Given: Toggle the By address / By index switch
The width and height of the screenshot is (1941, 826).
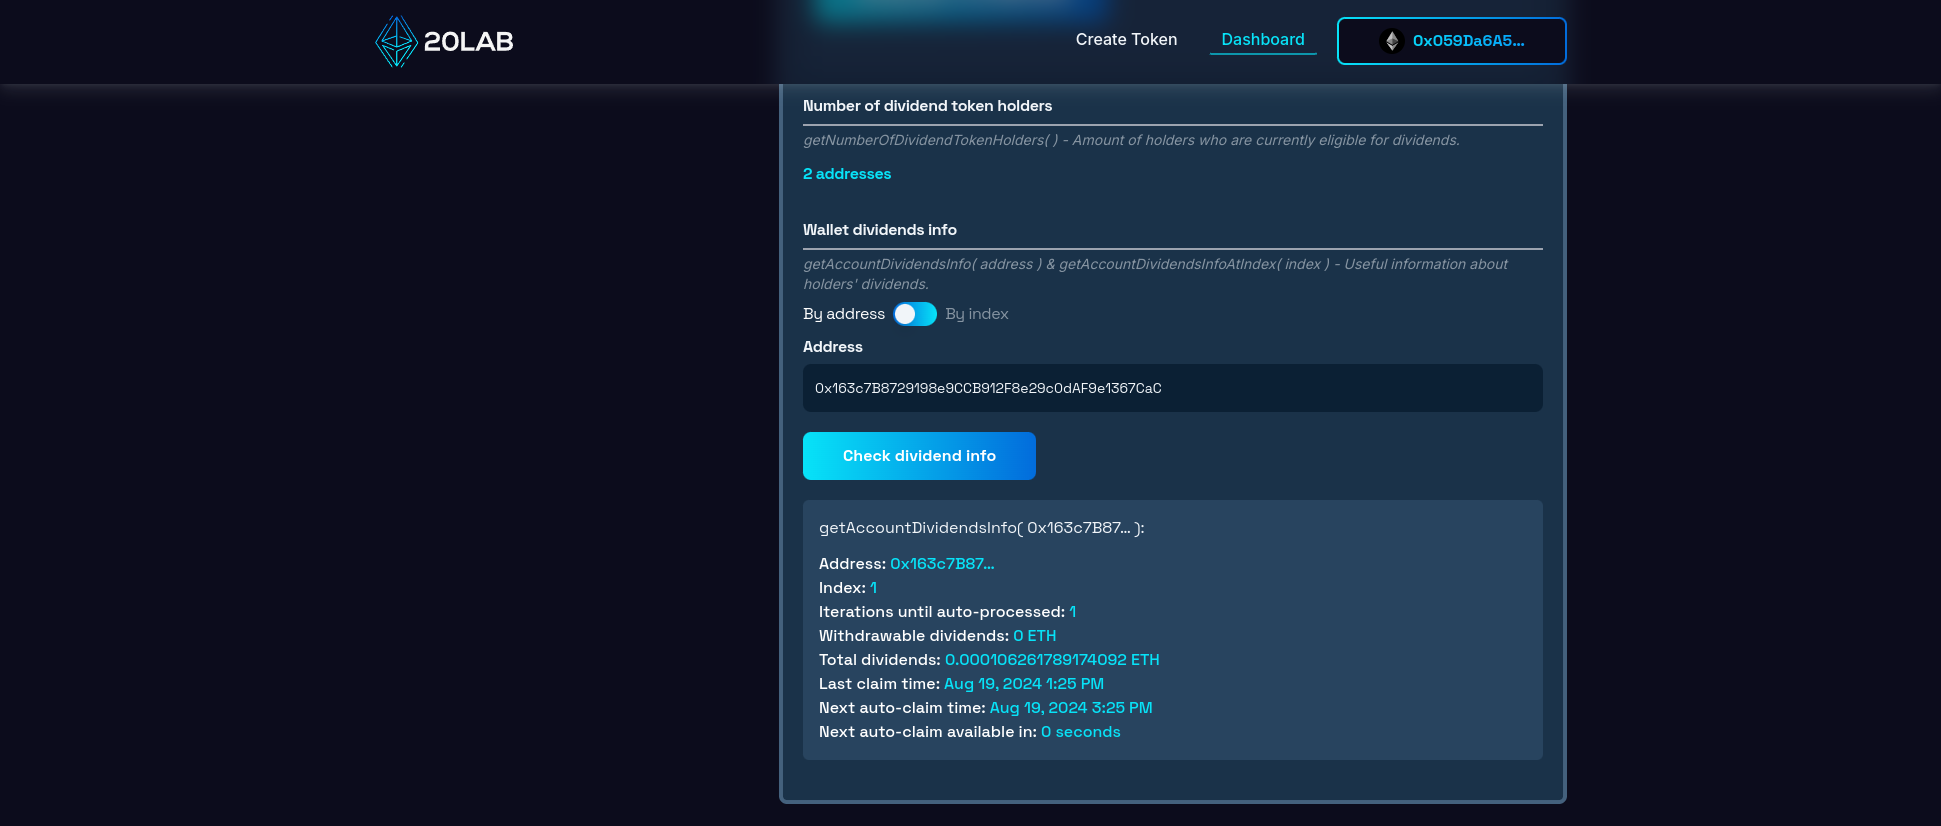Looking at the screenshot, I should [x=915, y=314].
